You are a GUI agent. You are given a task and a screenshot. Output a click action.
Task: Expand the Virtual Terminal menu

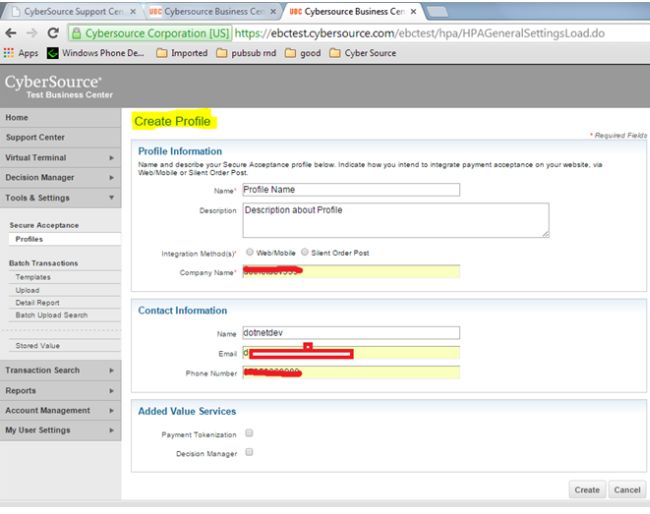pos(61,158)
